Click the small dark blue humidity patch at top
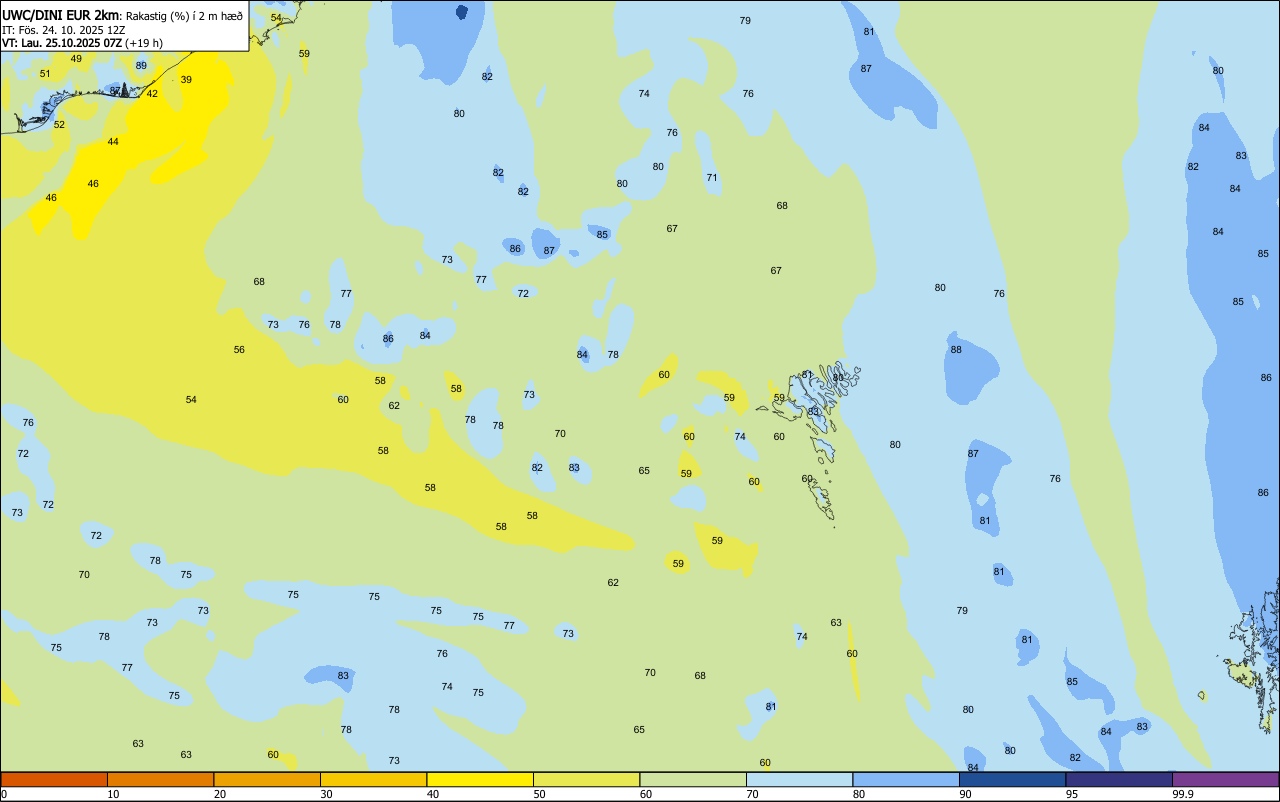This screenshot has width=1280, height=802. click(461, 12)
